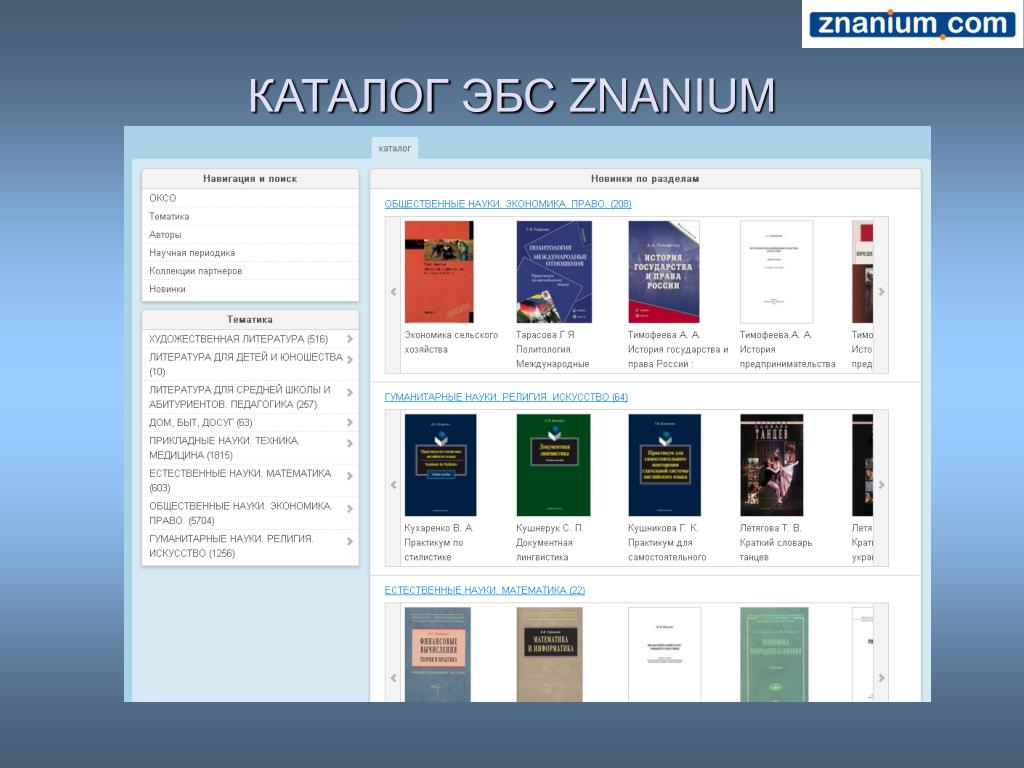
Task: Open Кушникова Практикум book cover
Action: pos(664,465)
